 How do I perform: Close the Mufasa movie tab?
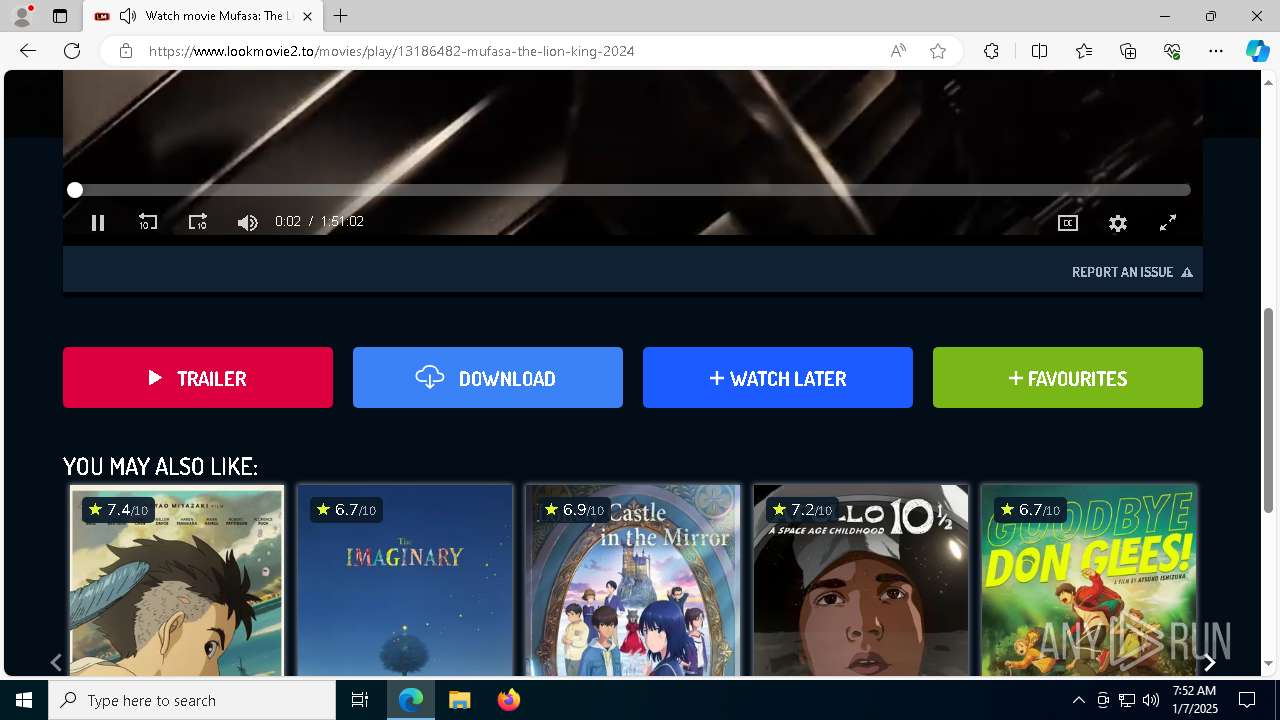307,16
